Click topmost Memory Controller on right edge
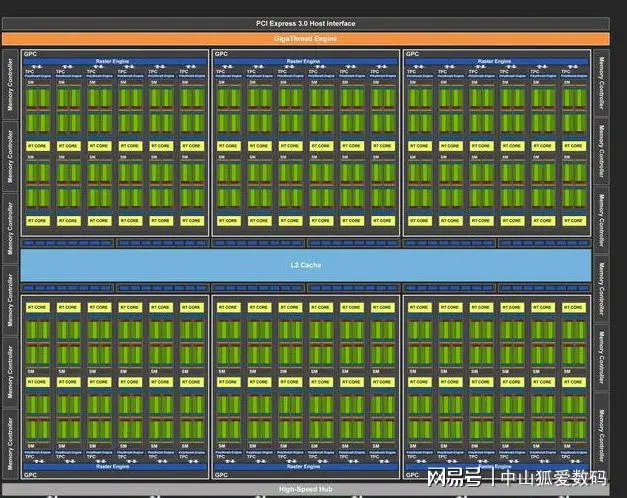 pyautogui.click(x=601, y=84)
